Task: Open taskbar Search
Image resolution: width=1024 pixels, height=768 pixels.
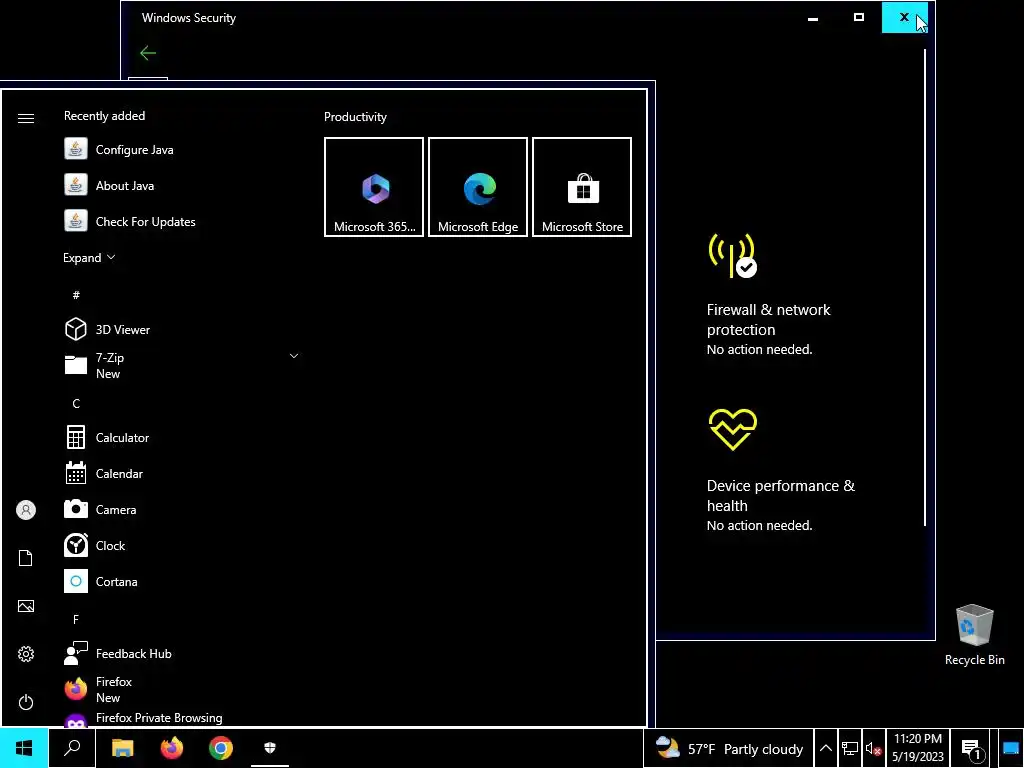Action: (72, 748)
